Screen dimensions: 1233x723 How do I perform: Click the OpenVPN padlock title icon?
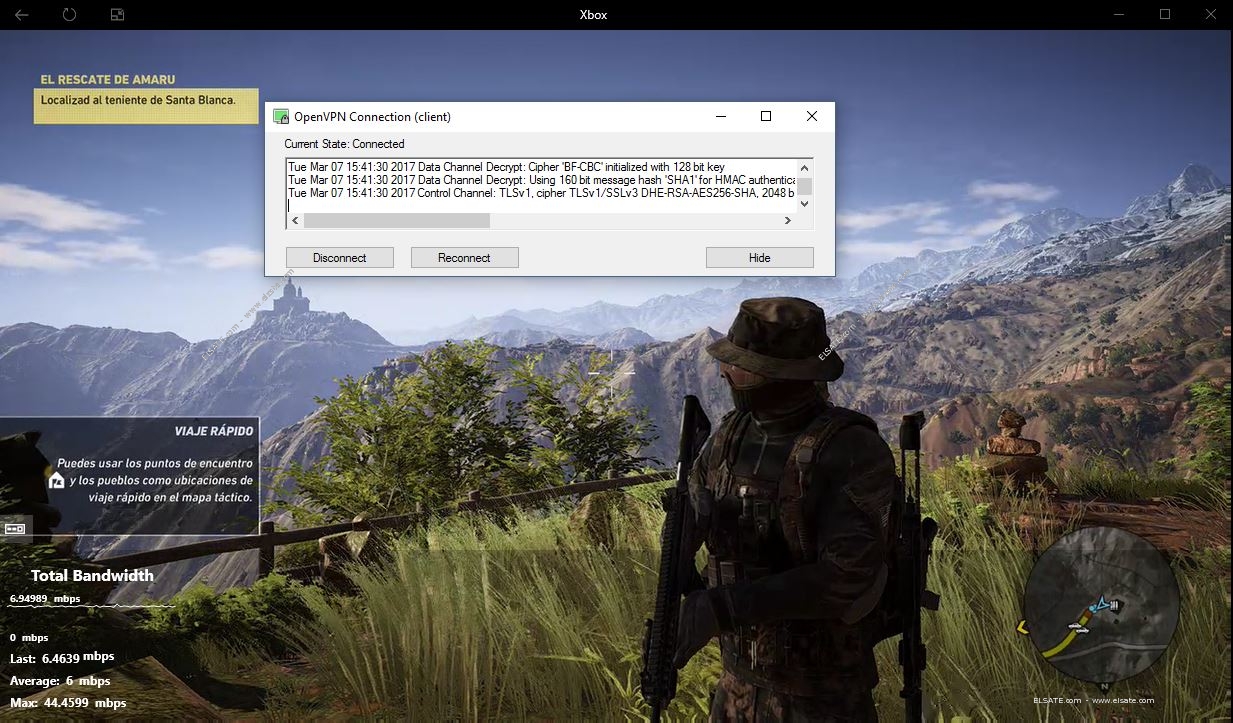pyautogui.click(x=281, y=116)
